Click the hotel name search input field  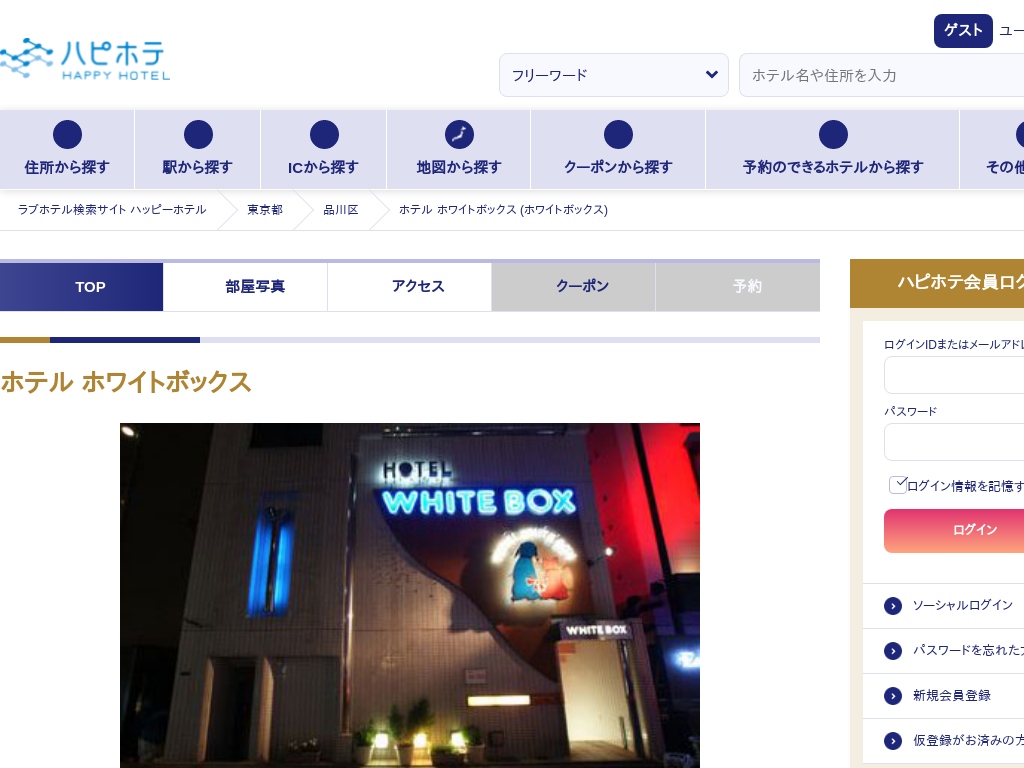880,75
